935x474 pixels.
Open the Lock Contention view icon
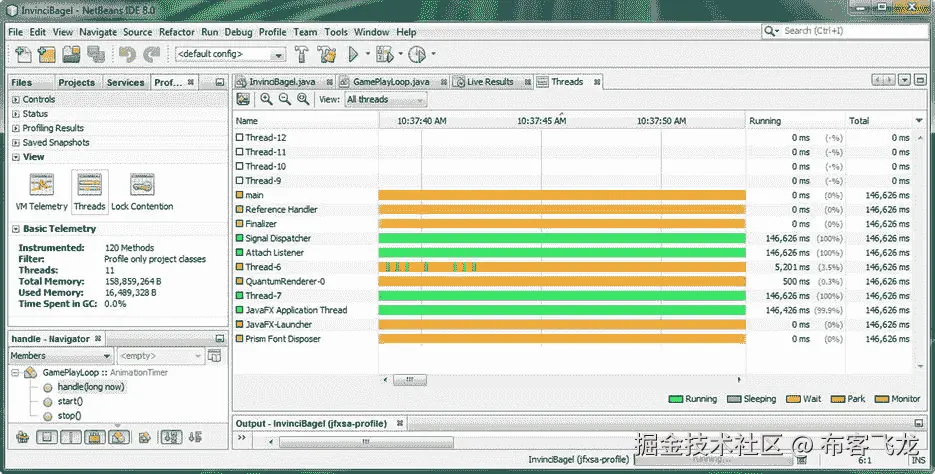tap(142, 192)
